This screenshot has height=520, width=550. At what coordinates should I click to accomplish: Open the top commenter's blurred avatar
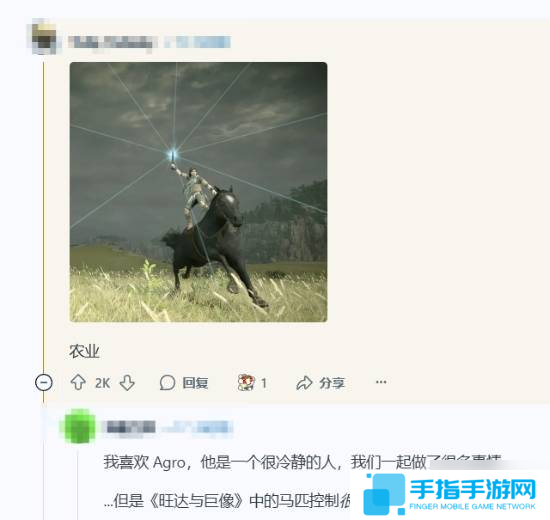point(44,38)
